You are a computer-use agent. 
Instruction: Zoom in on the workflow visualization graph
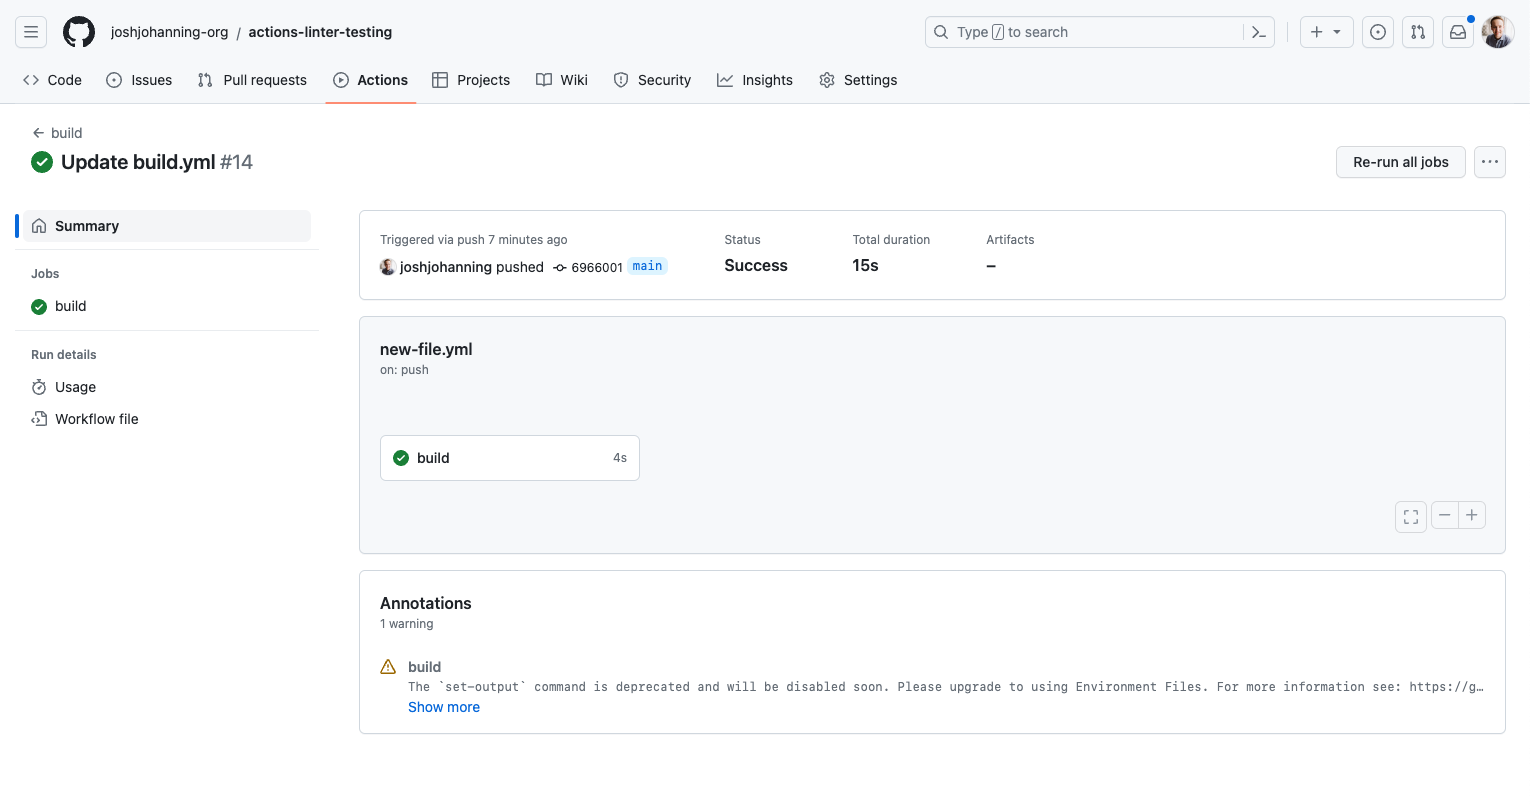pyautogui.click(x=1471, y=514)
